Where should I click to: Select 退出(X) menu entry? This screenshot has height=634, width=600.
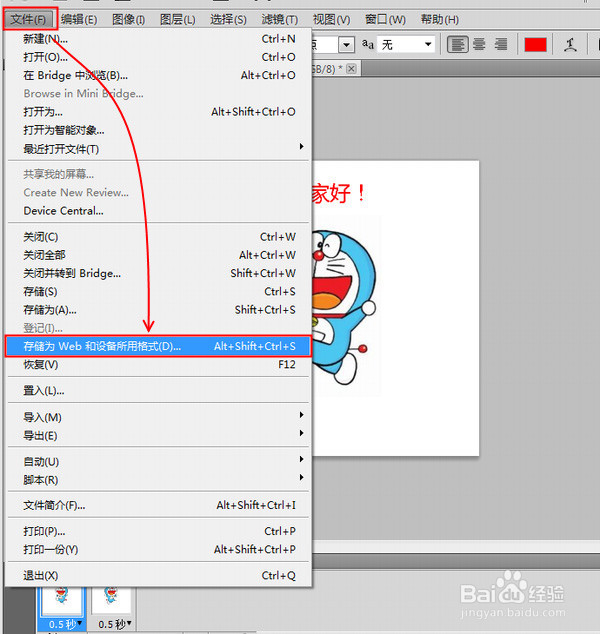coord(158,575)
